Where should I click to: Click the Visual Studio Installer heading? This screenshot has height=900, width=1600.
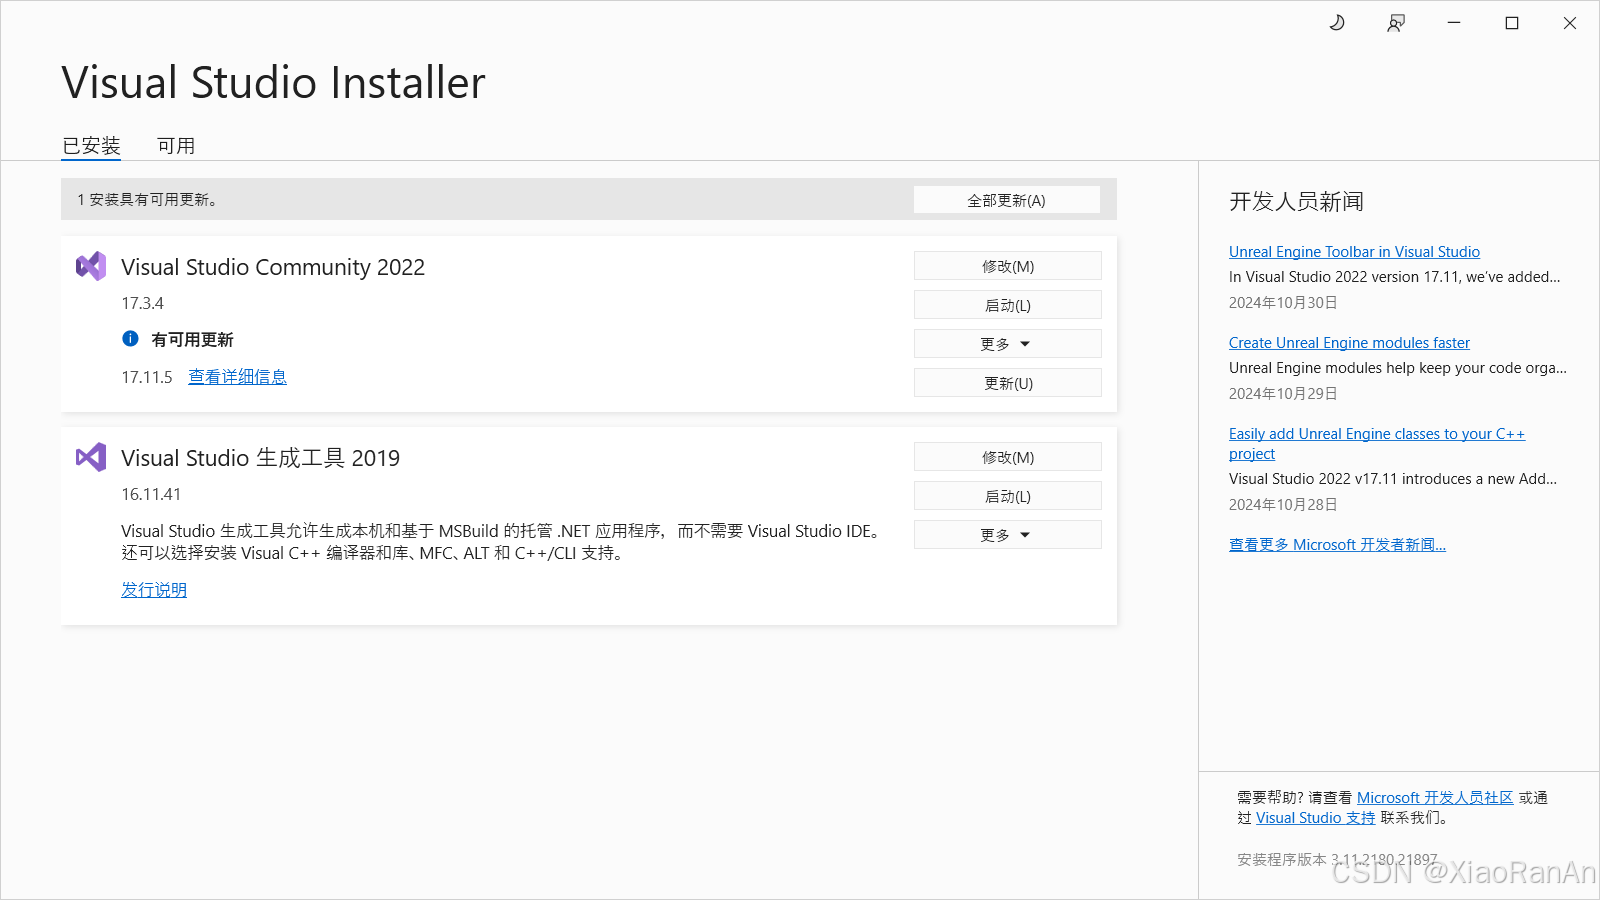coord(273,82)
